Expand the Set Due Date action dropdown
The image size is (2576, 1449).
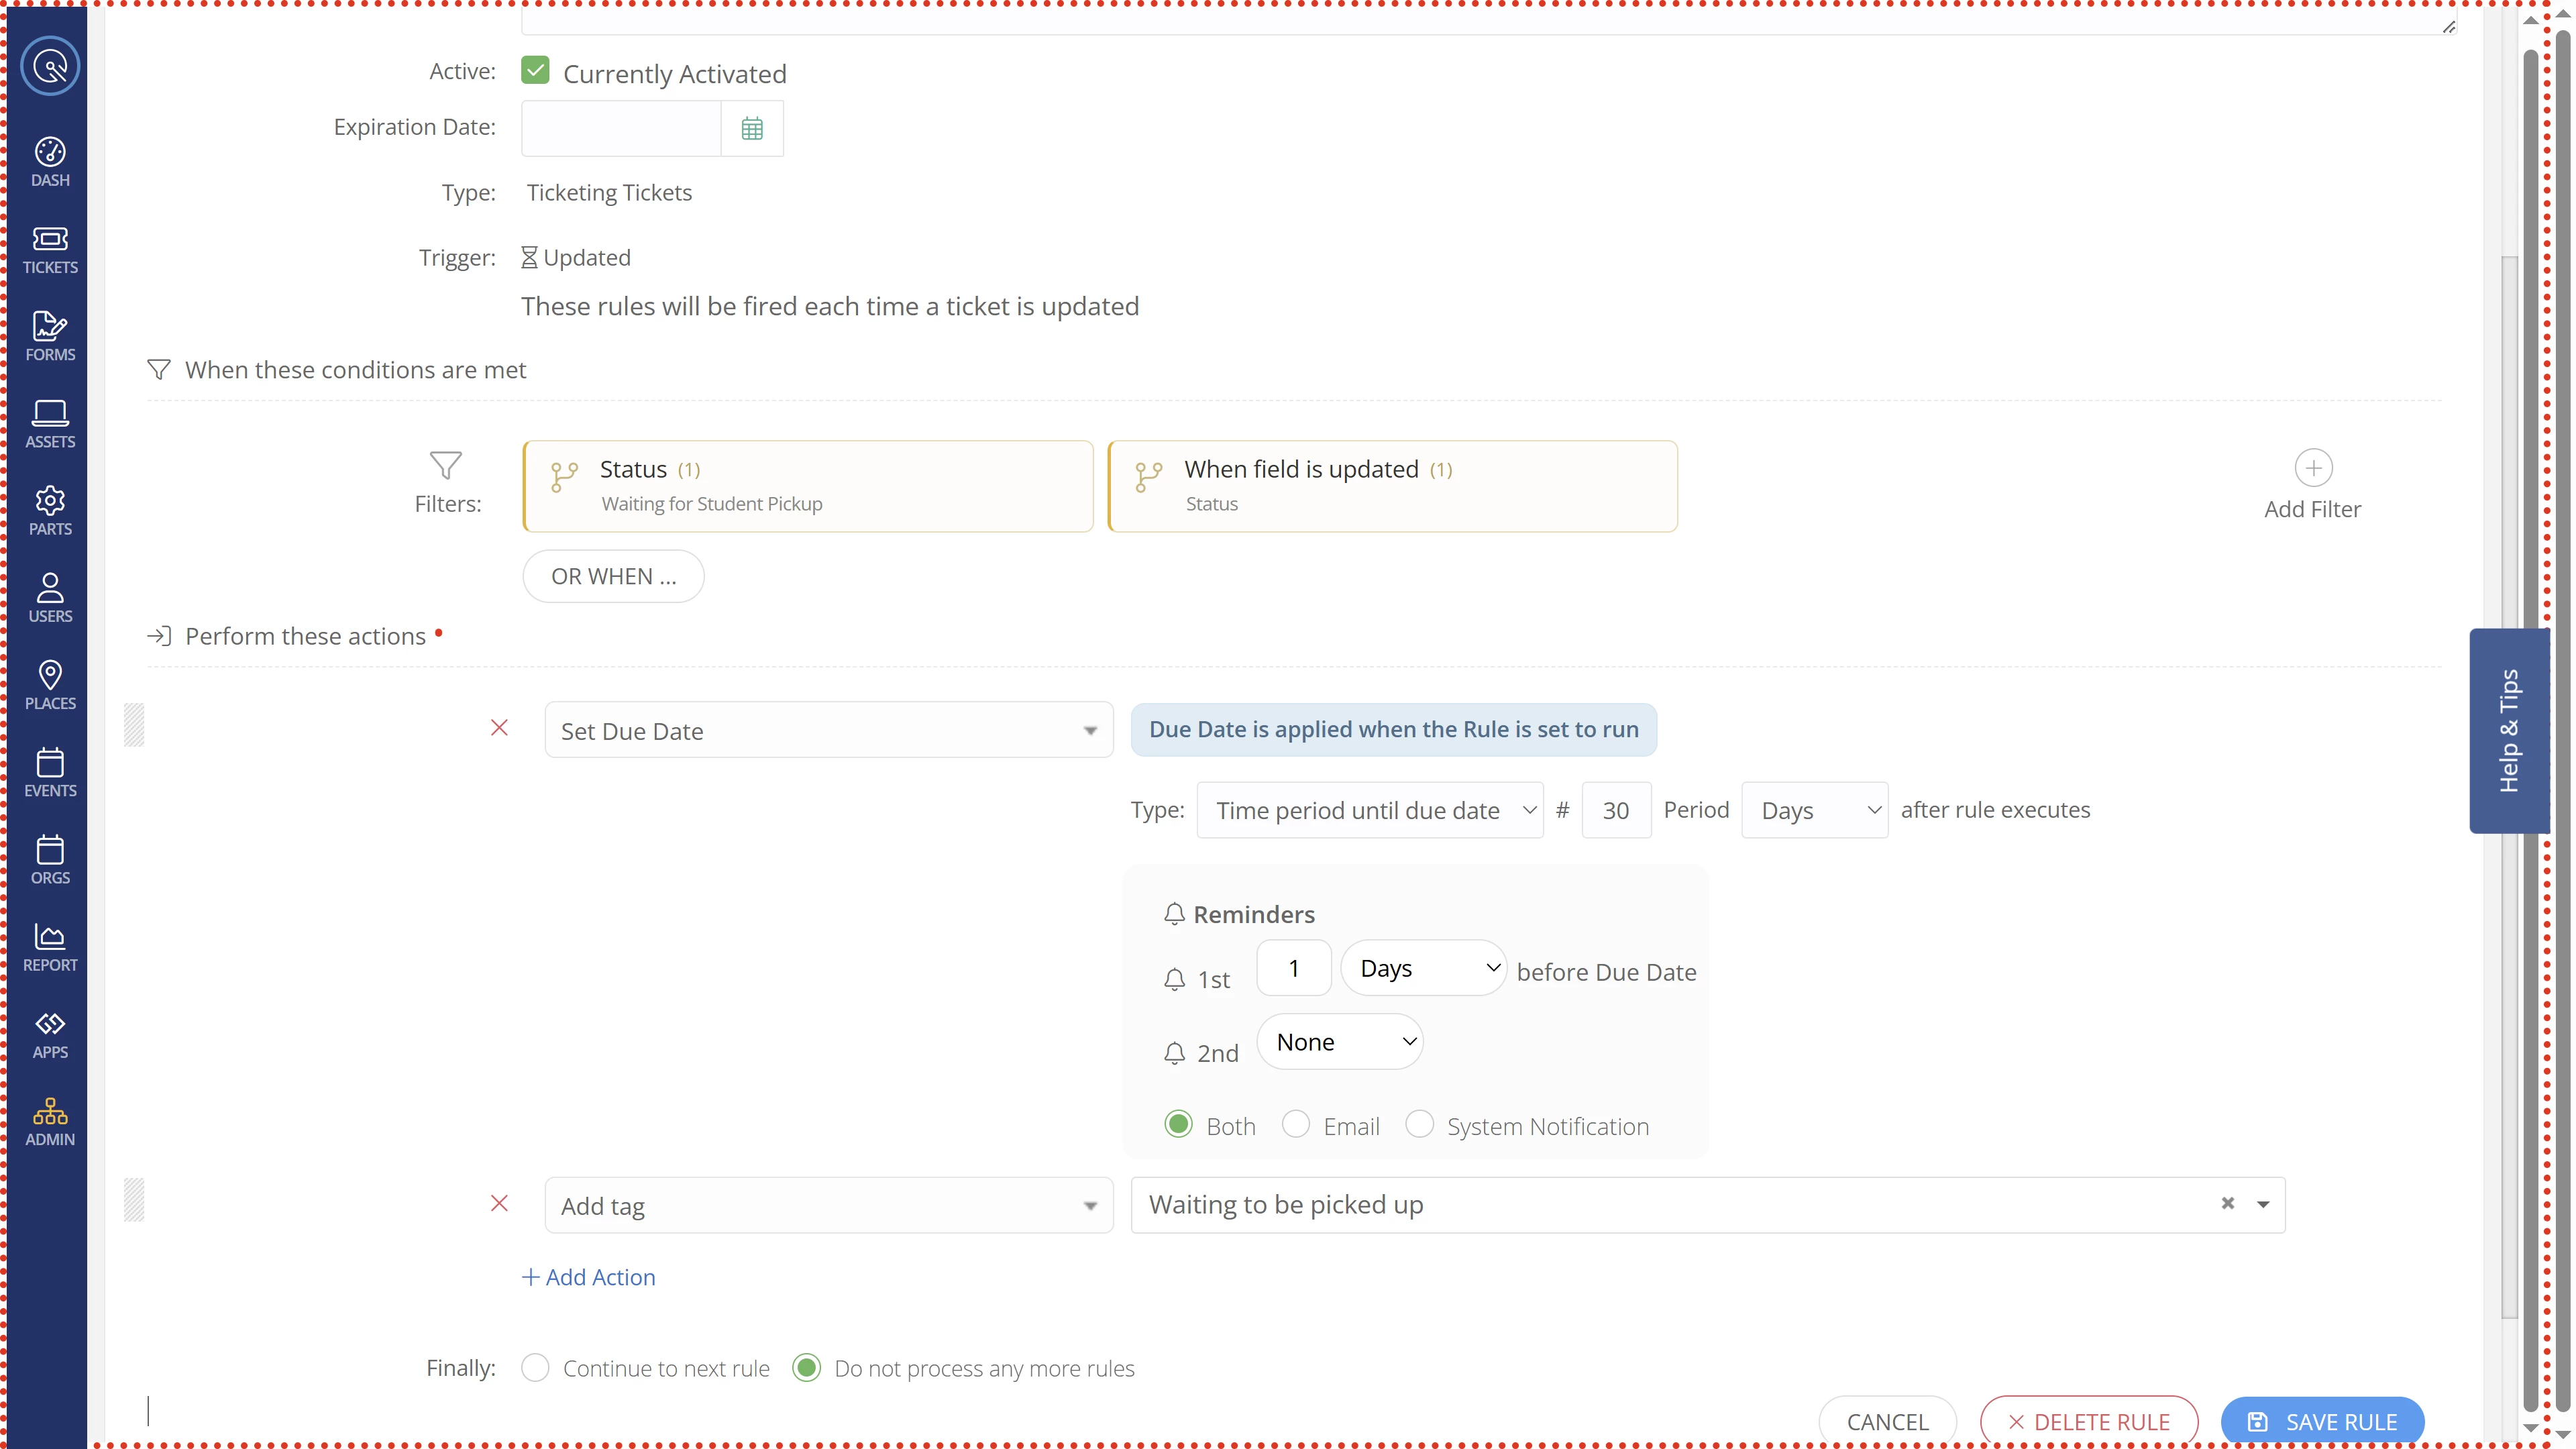[x=828, y=730]
